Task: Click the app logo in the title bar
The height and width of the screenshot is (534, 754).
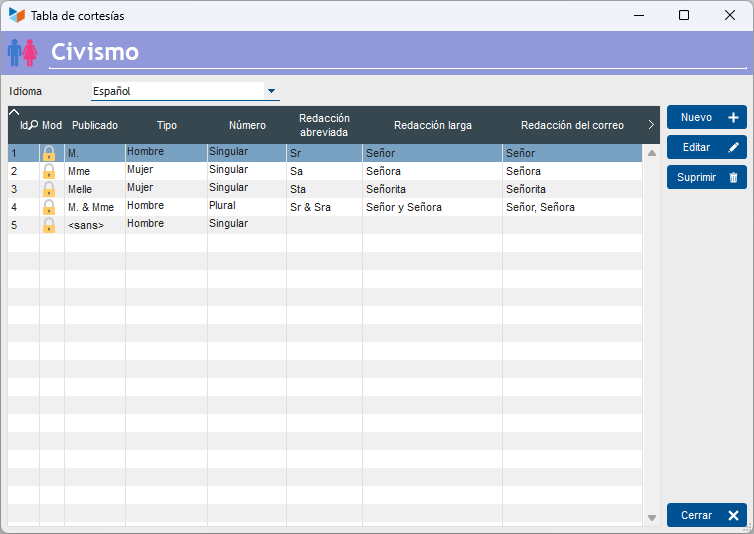Action: pos(16,16)
